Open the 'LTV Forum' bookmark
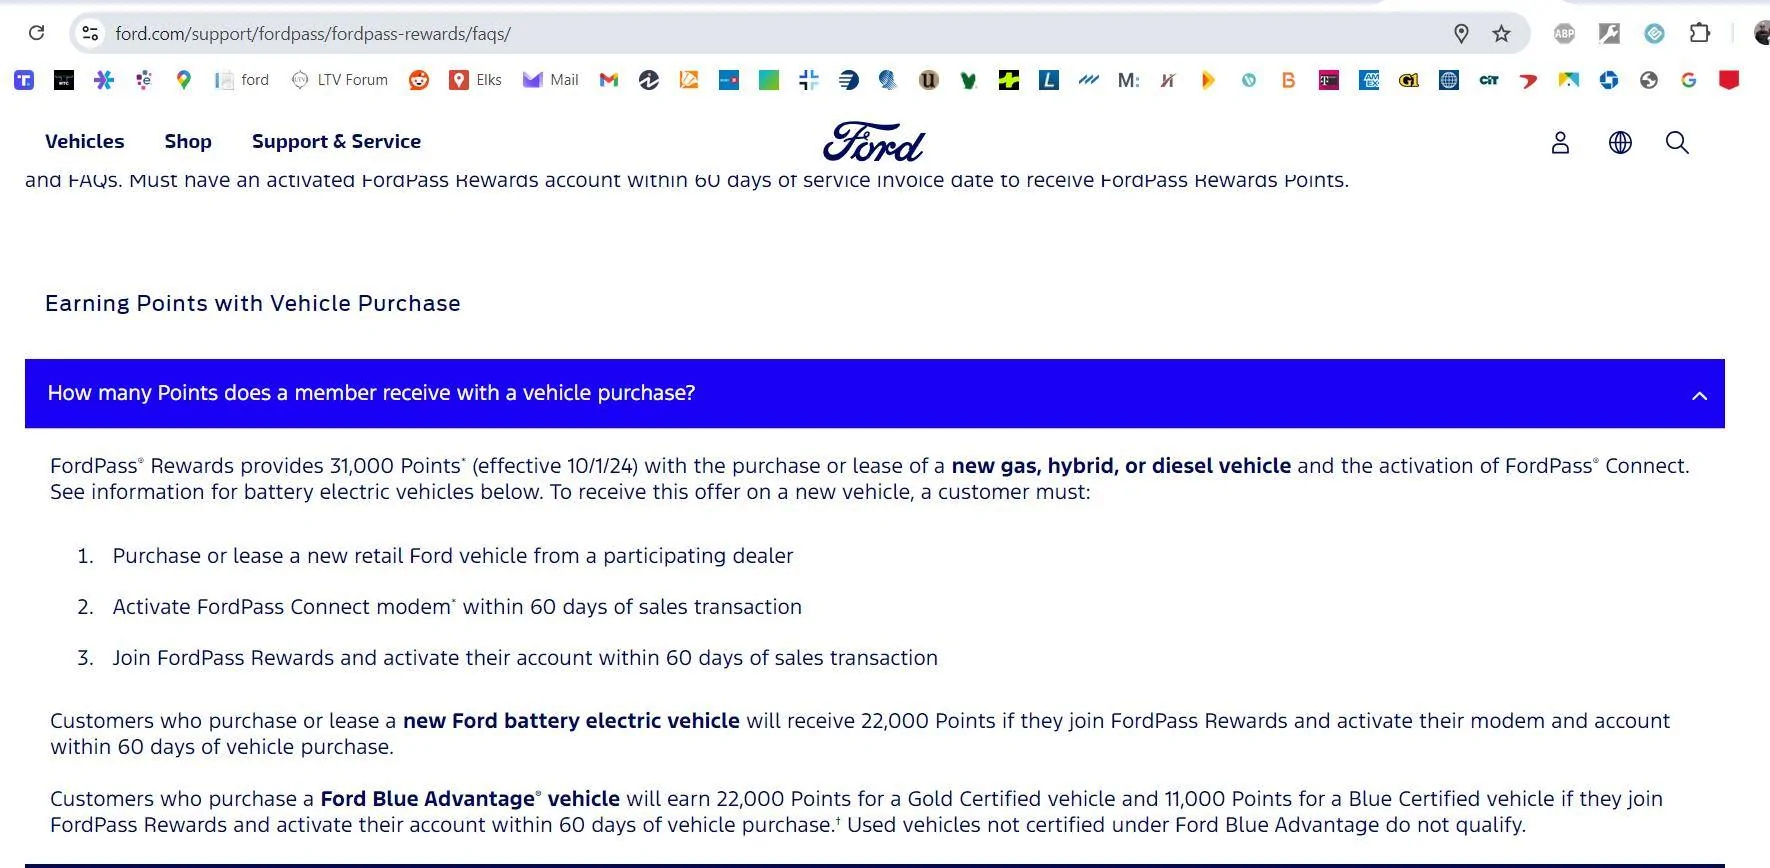 coord(339,80)
